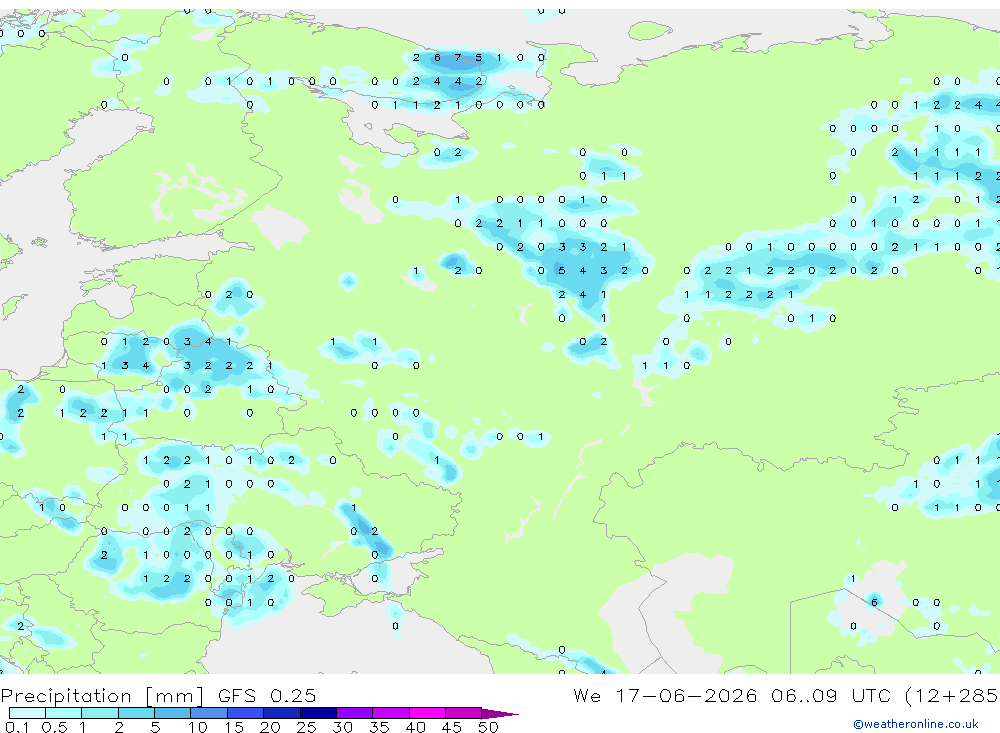Click the '15' legend scale label

click(234, 727)
